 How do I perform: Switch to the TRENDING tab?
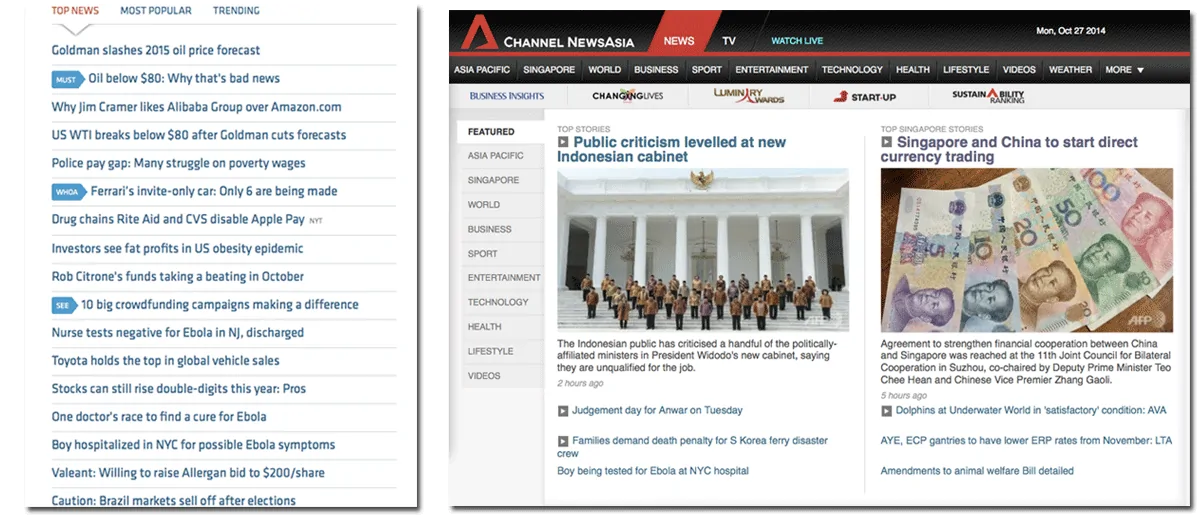point(236,11)
